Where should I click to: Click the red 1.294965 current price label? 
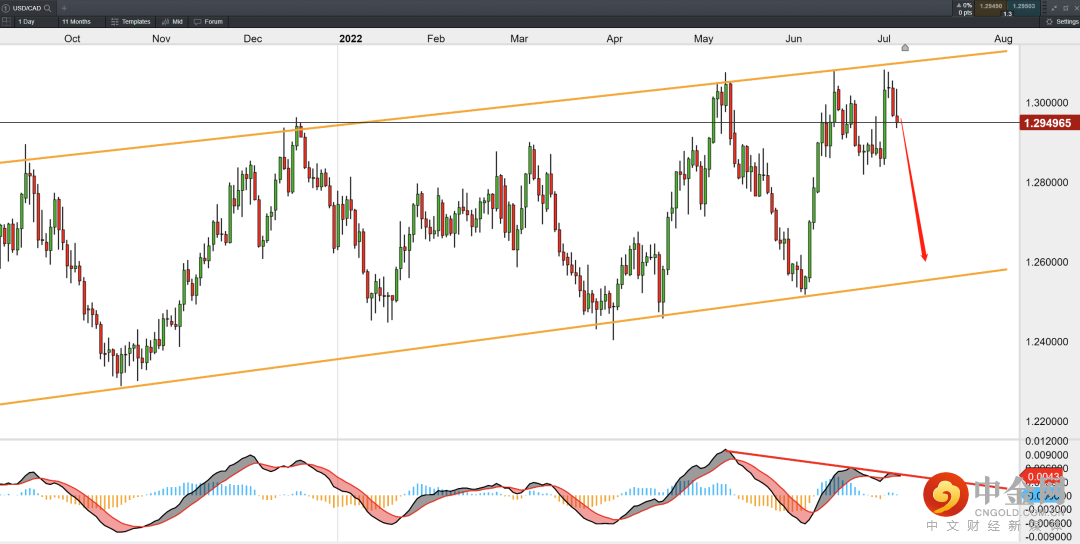1047,123
